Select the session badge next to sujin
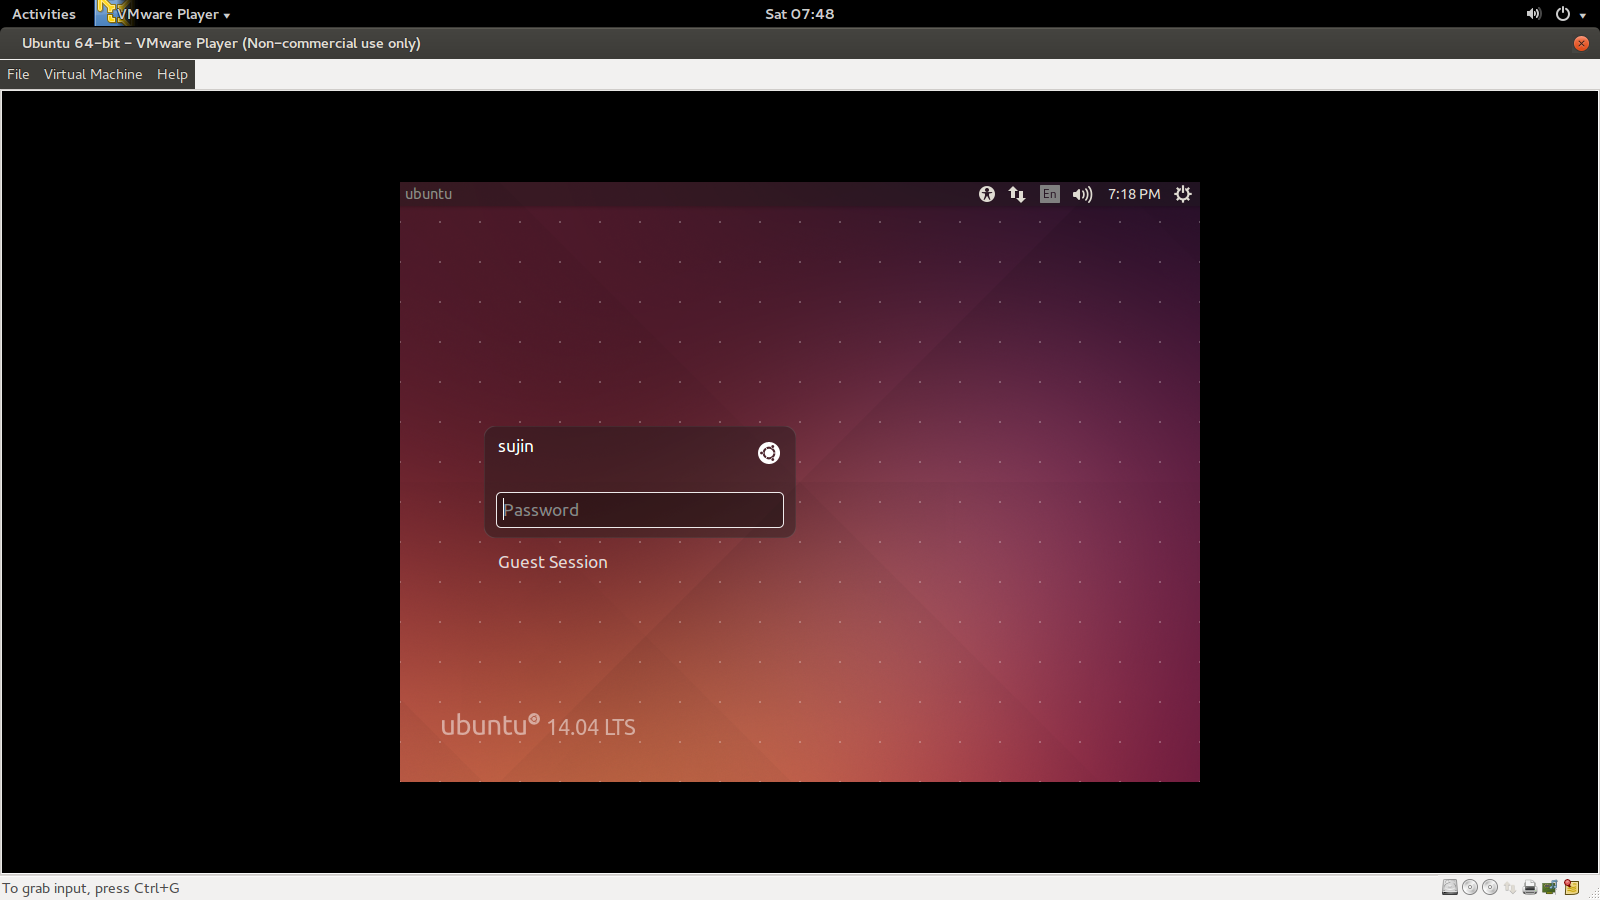This screenshot has height=900, width=1600. point(768,453)
